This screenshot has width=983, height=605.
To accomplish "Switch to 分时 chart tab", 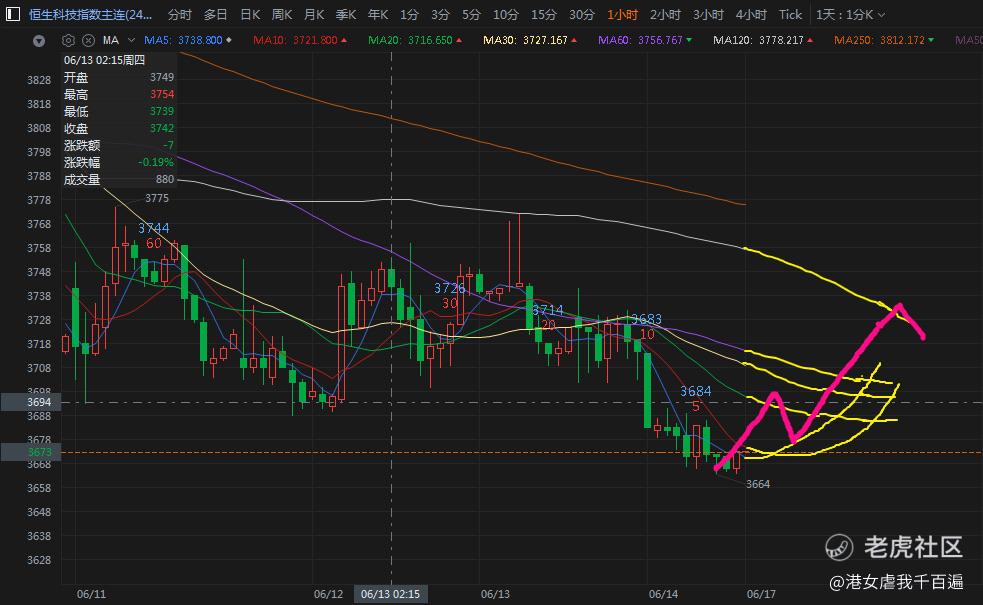I will click(x=179, y=14).
